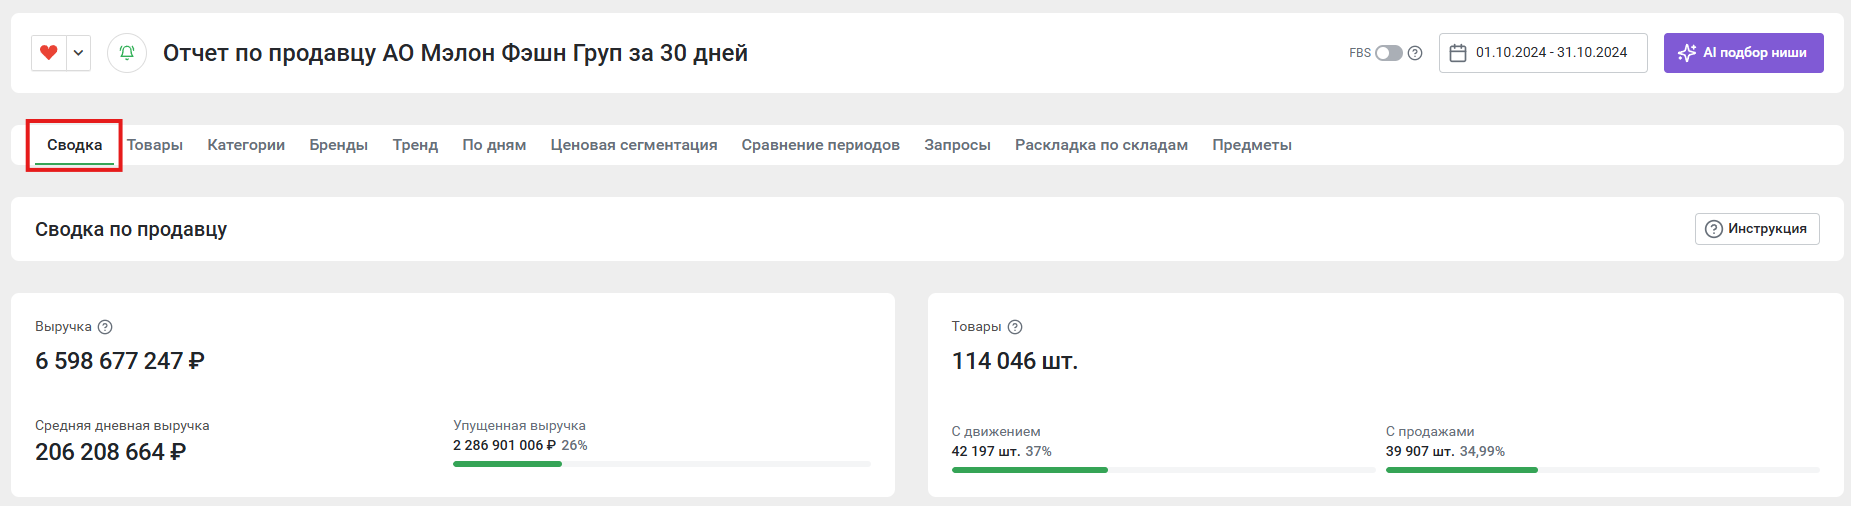Click the FBS help question icon
The width and height of the screenshot is (1851, 506).
[x=1415, y=53]
